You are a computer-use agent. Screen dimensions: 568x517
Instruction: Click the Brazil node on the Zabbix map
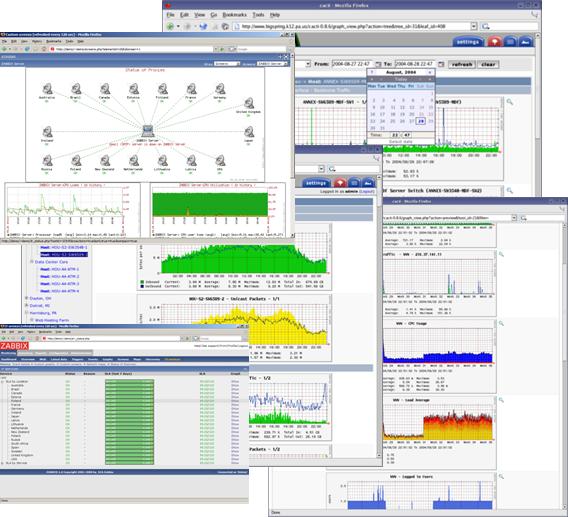point(76,89)
